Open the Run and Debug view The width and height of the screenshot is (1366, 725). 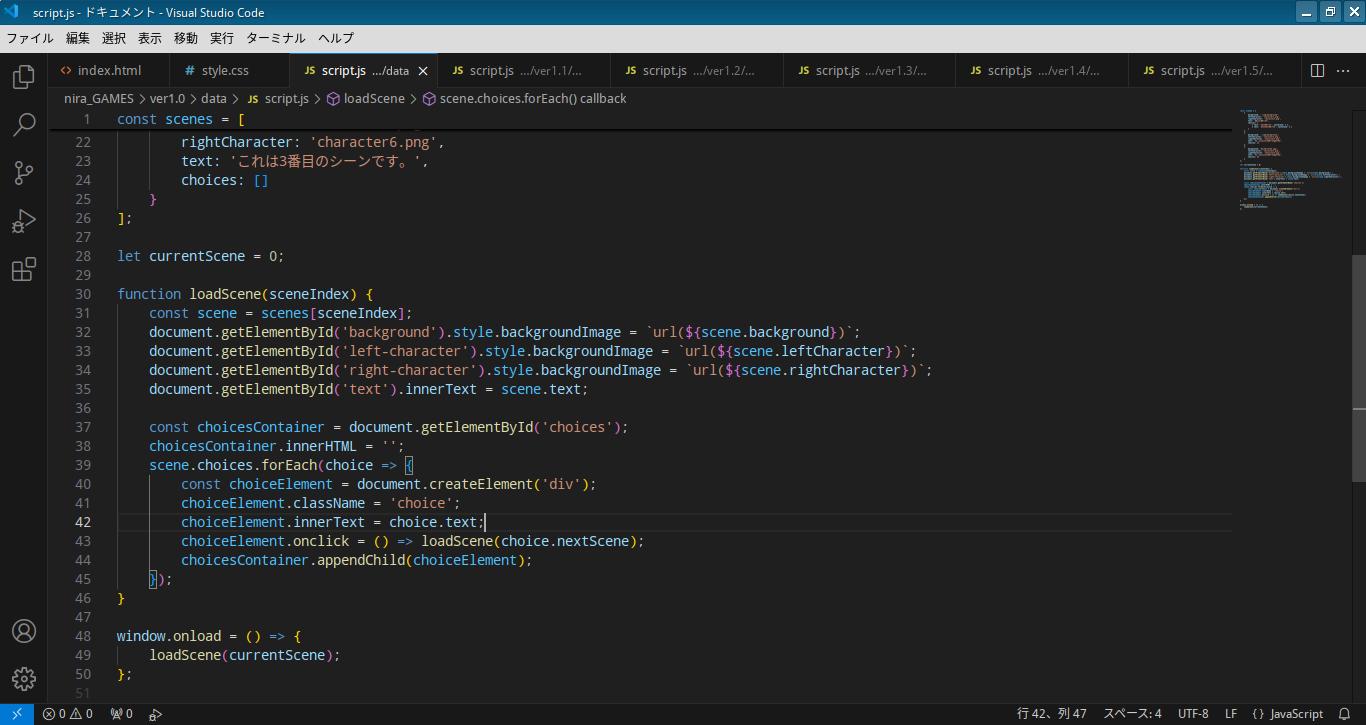[24, 221]
